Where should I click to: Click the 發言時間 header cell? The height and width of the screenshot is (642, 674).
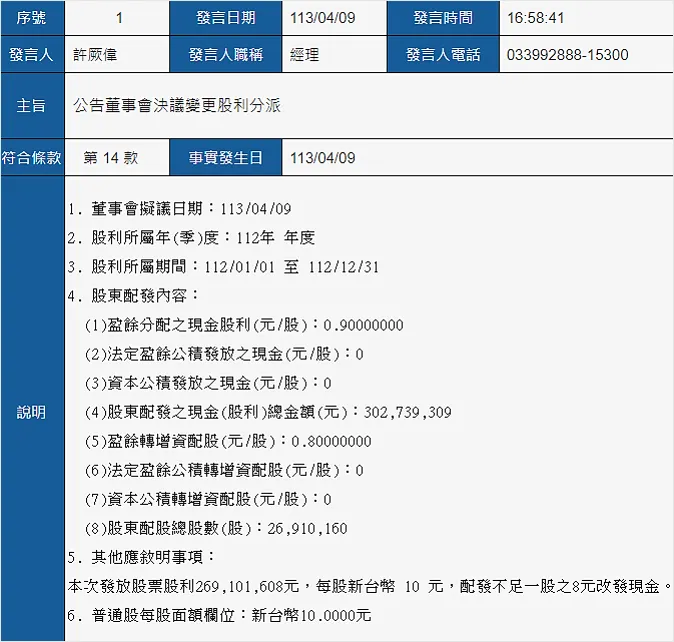(x=443, y=18)
